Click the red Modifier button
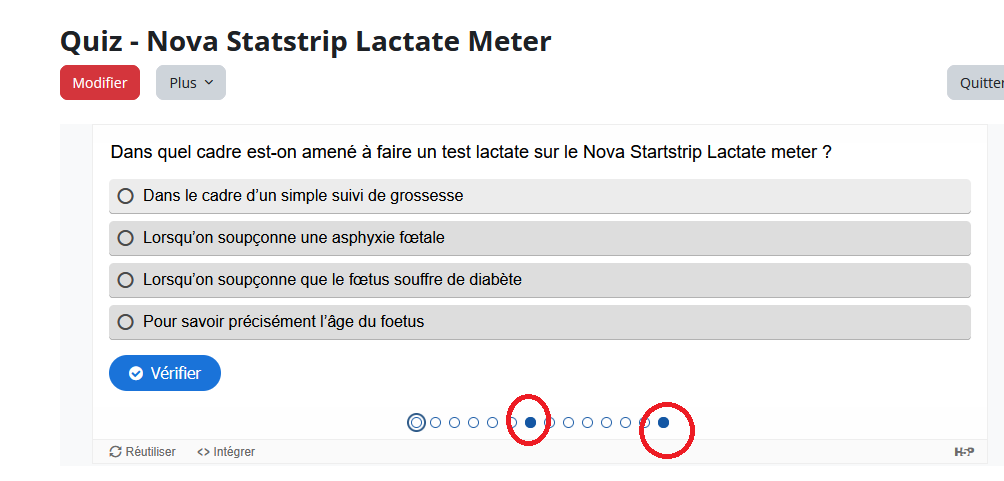The height and width of the screenshot is (481, 1004). (x=100, y=83)
